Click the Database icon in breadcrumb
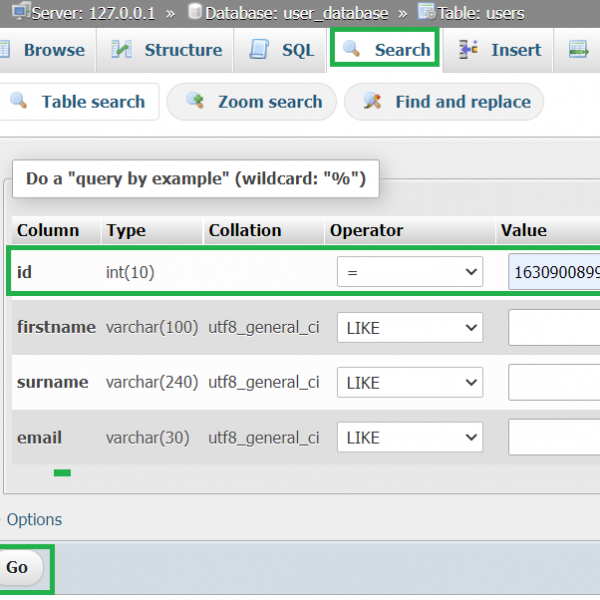Viewport: 600px width, 600px height. pyautogui.click(x=195, y=12)
